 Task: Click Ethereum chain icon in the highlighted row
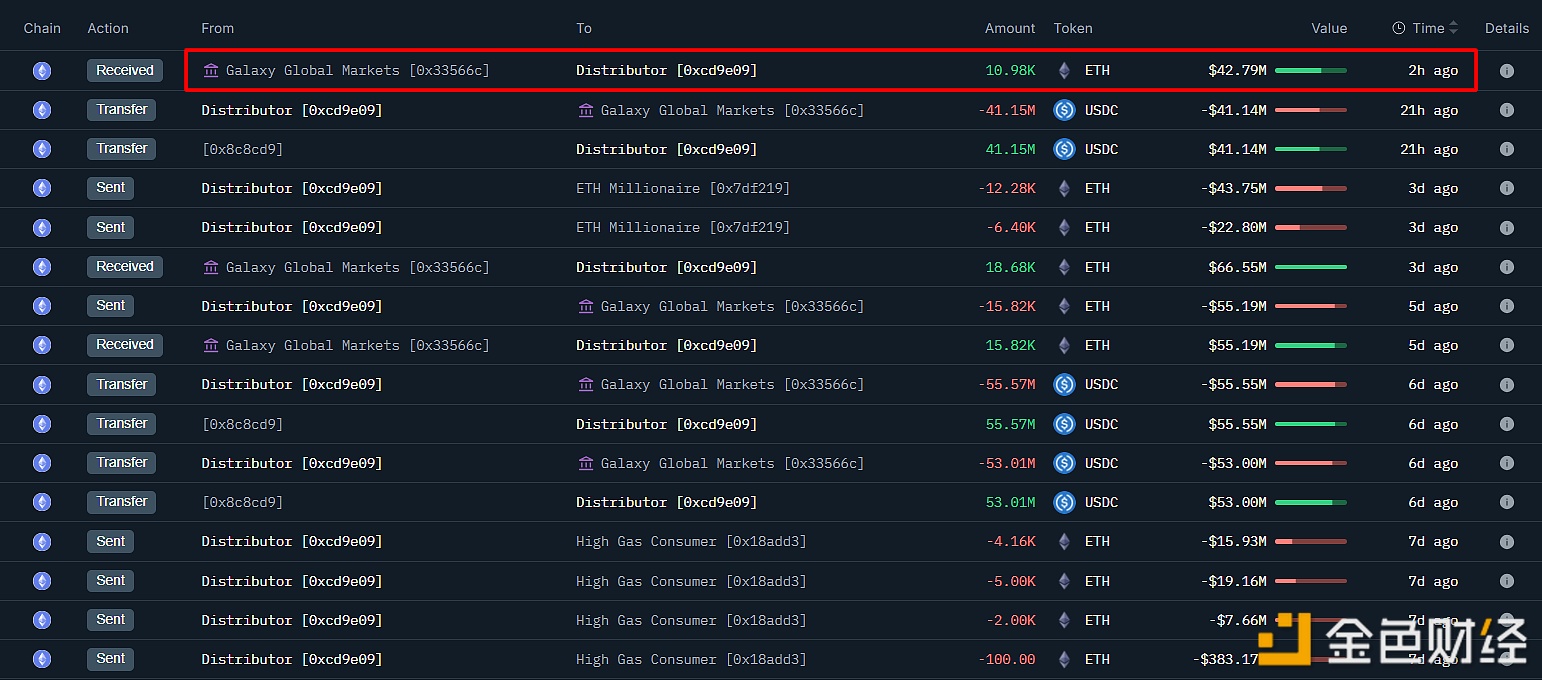[x=42, y=71]
